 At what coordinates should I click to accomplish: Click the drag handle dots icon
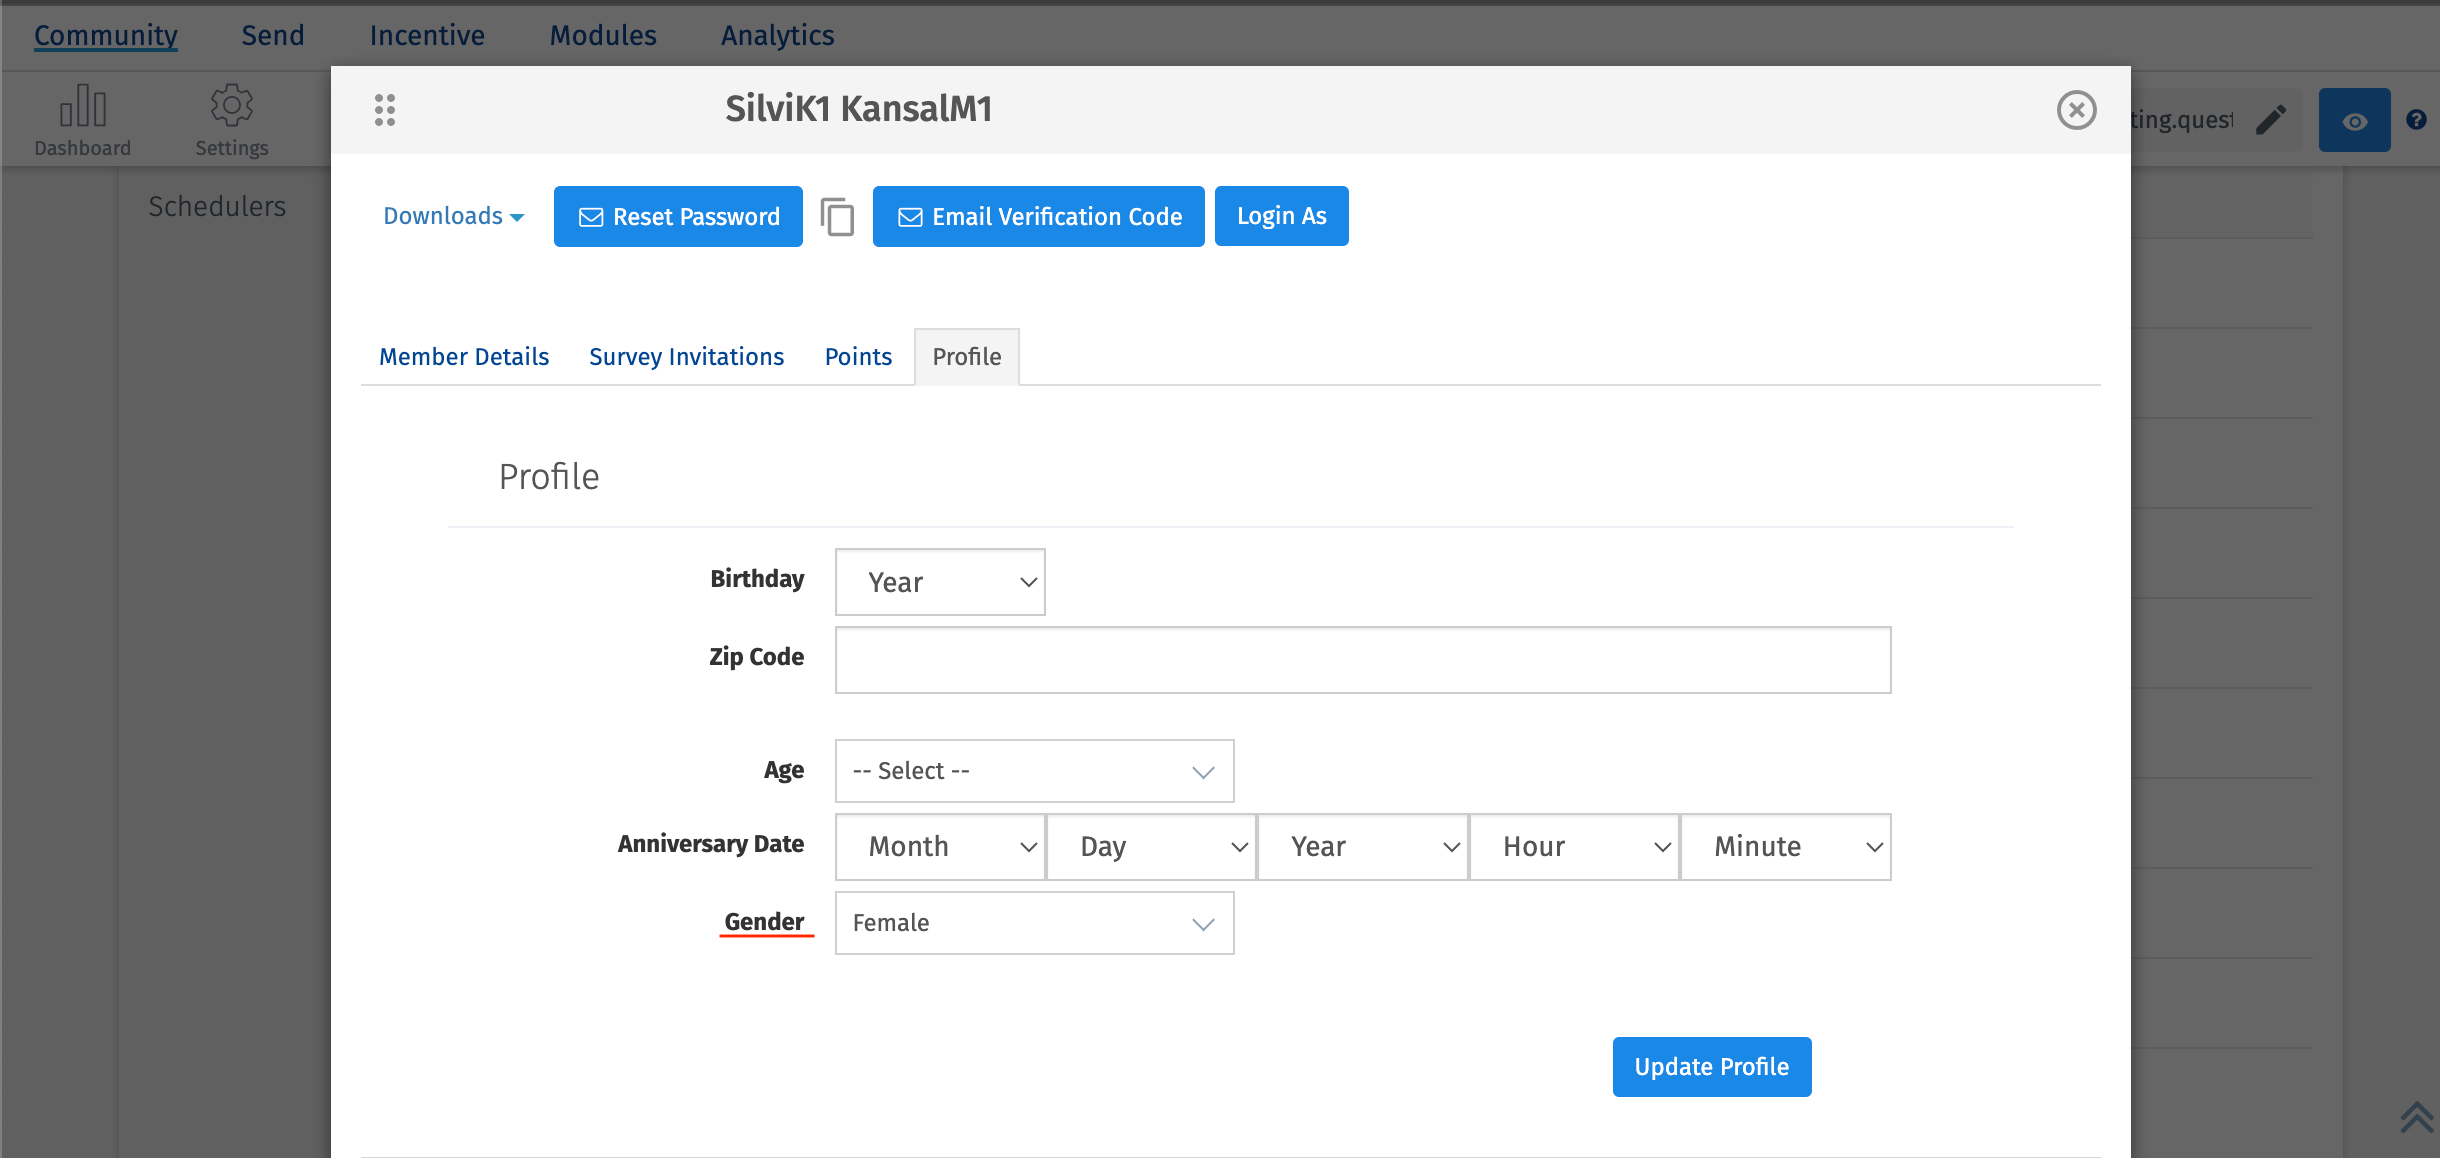[385, 110]
